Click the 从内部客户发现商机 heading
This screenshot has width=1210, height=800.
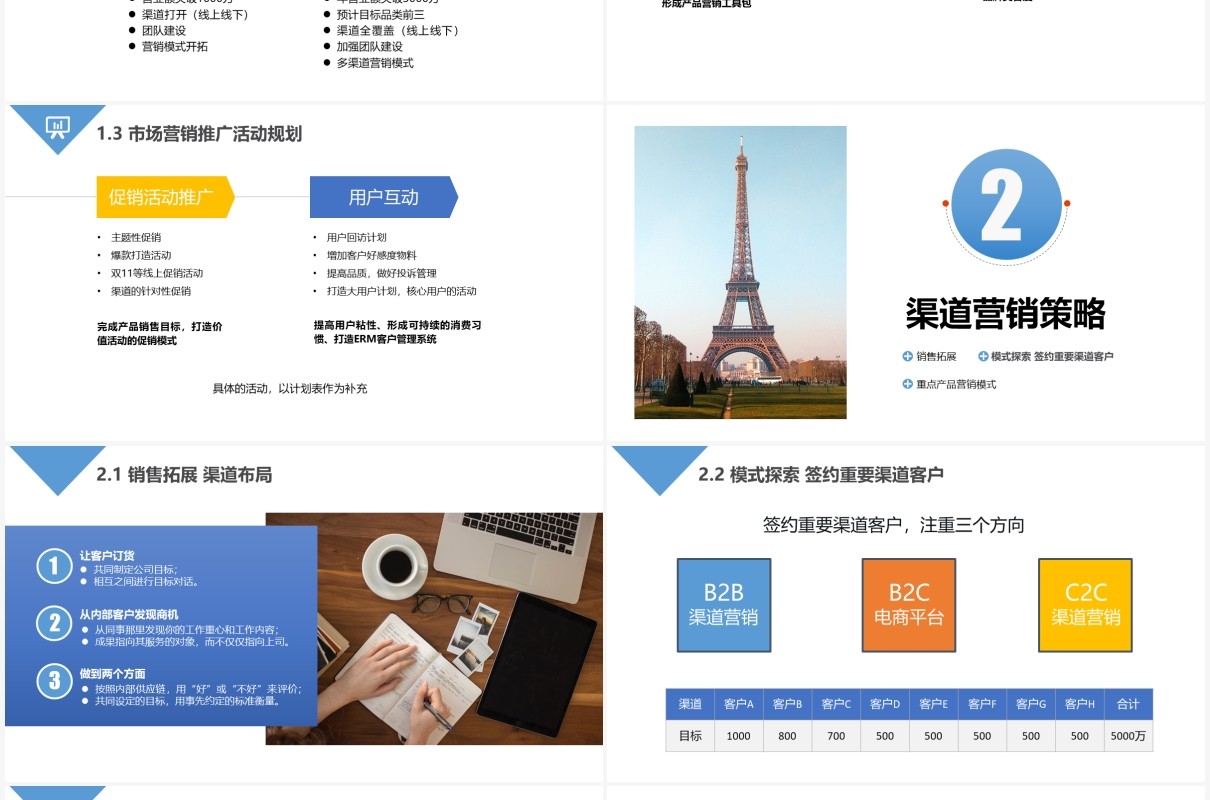click(129, 614)
